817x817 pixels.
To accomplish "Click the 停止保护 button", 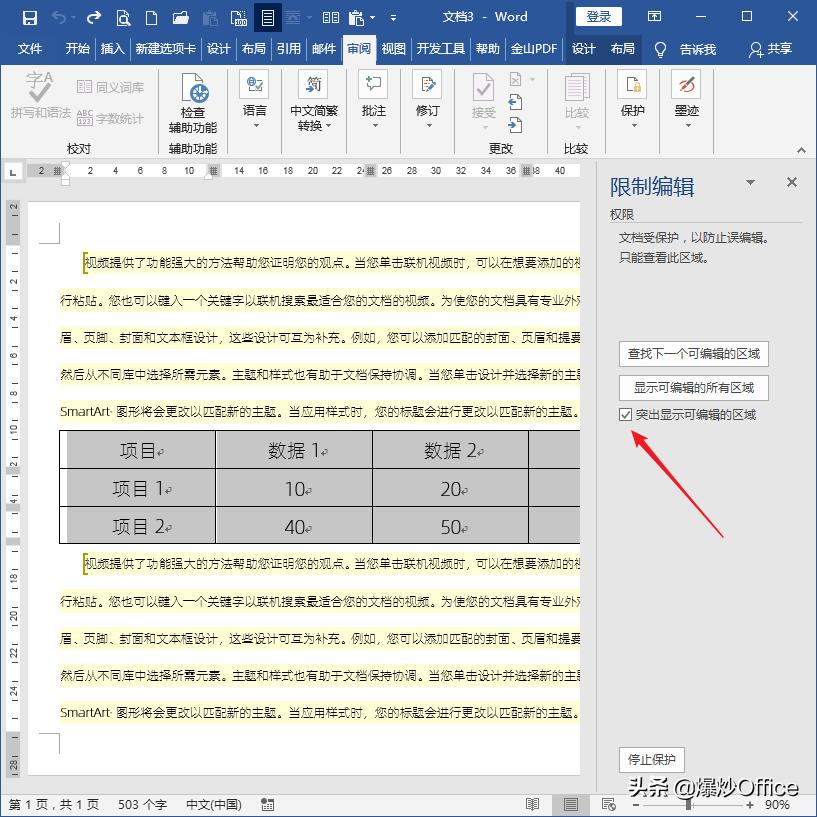I will tap(651, 759).
